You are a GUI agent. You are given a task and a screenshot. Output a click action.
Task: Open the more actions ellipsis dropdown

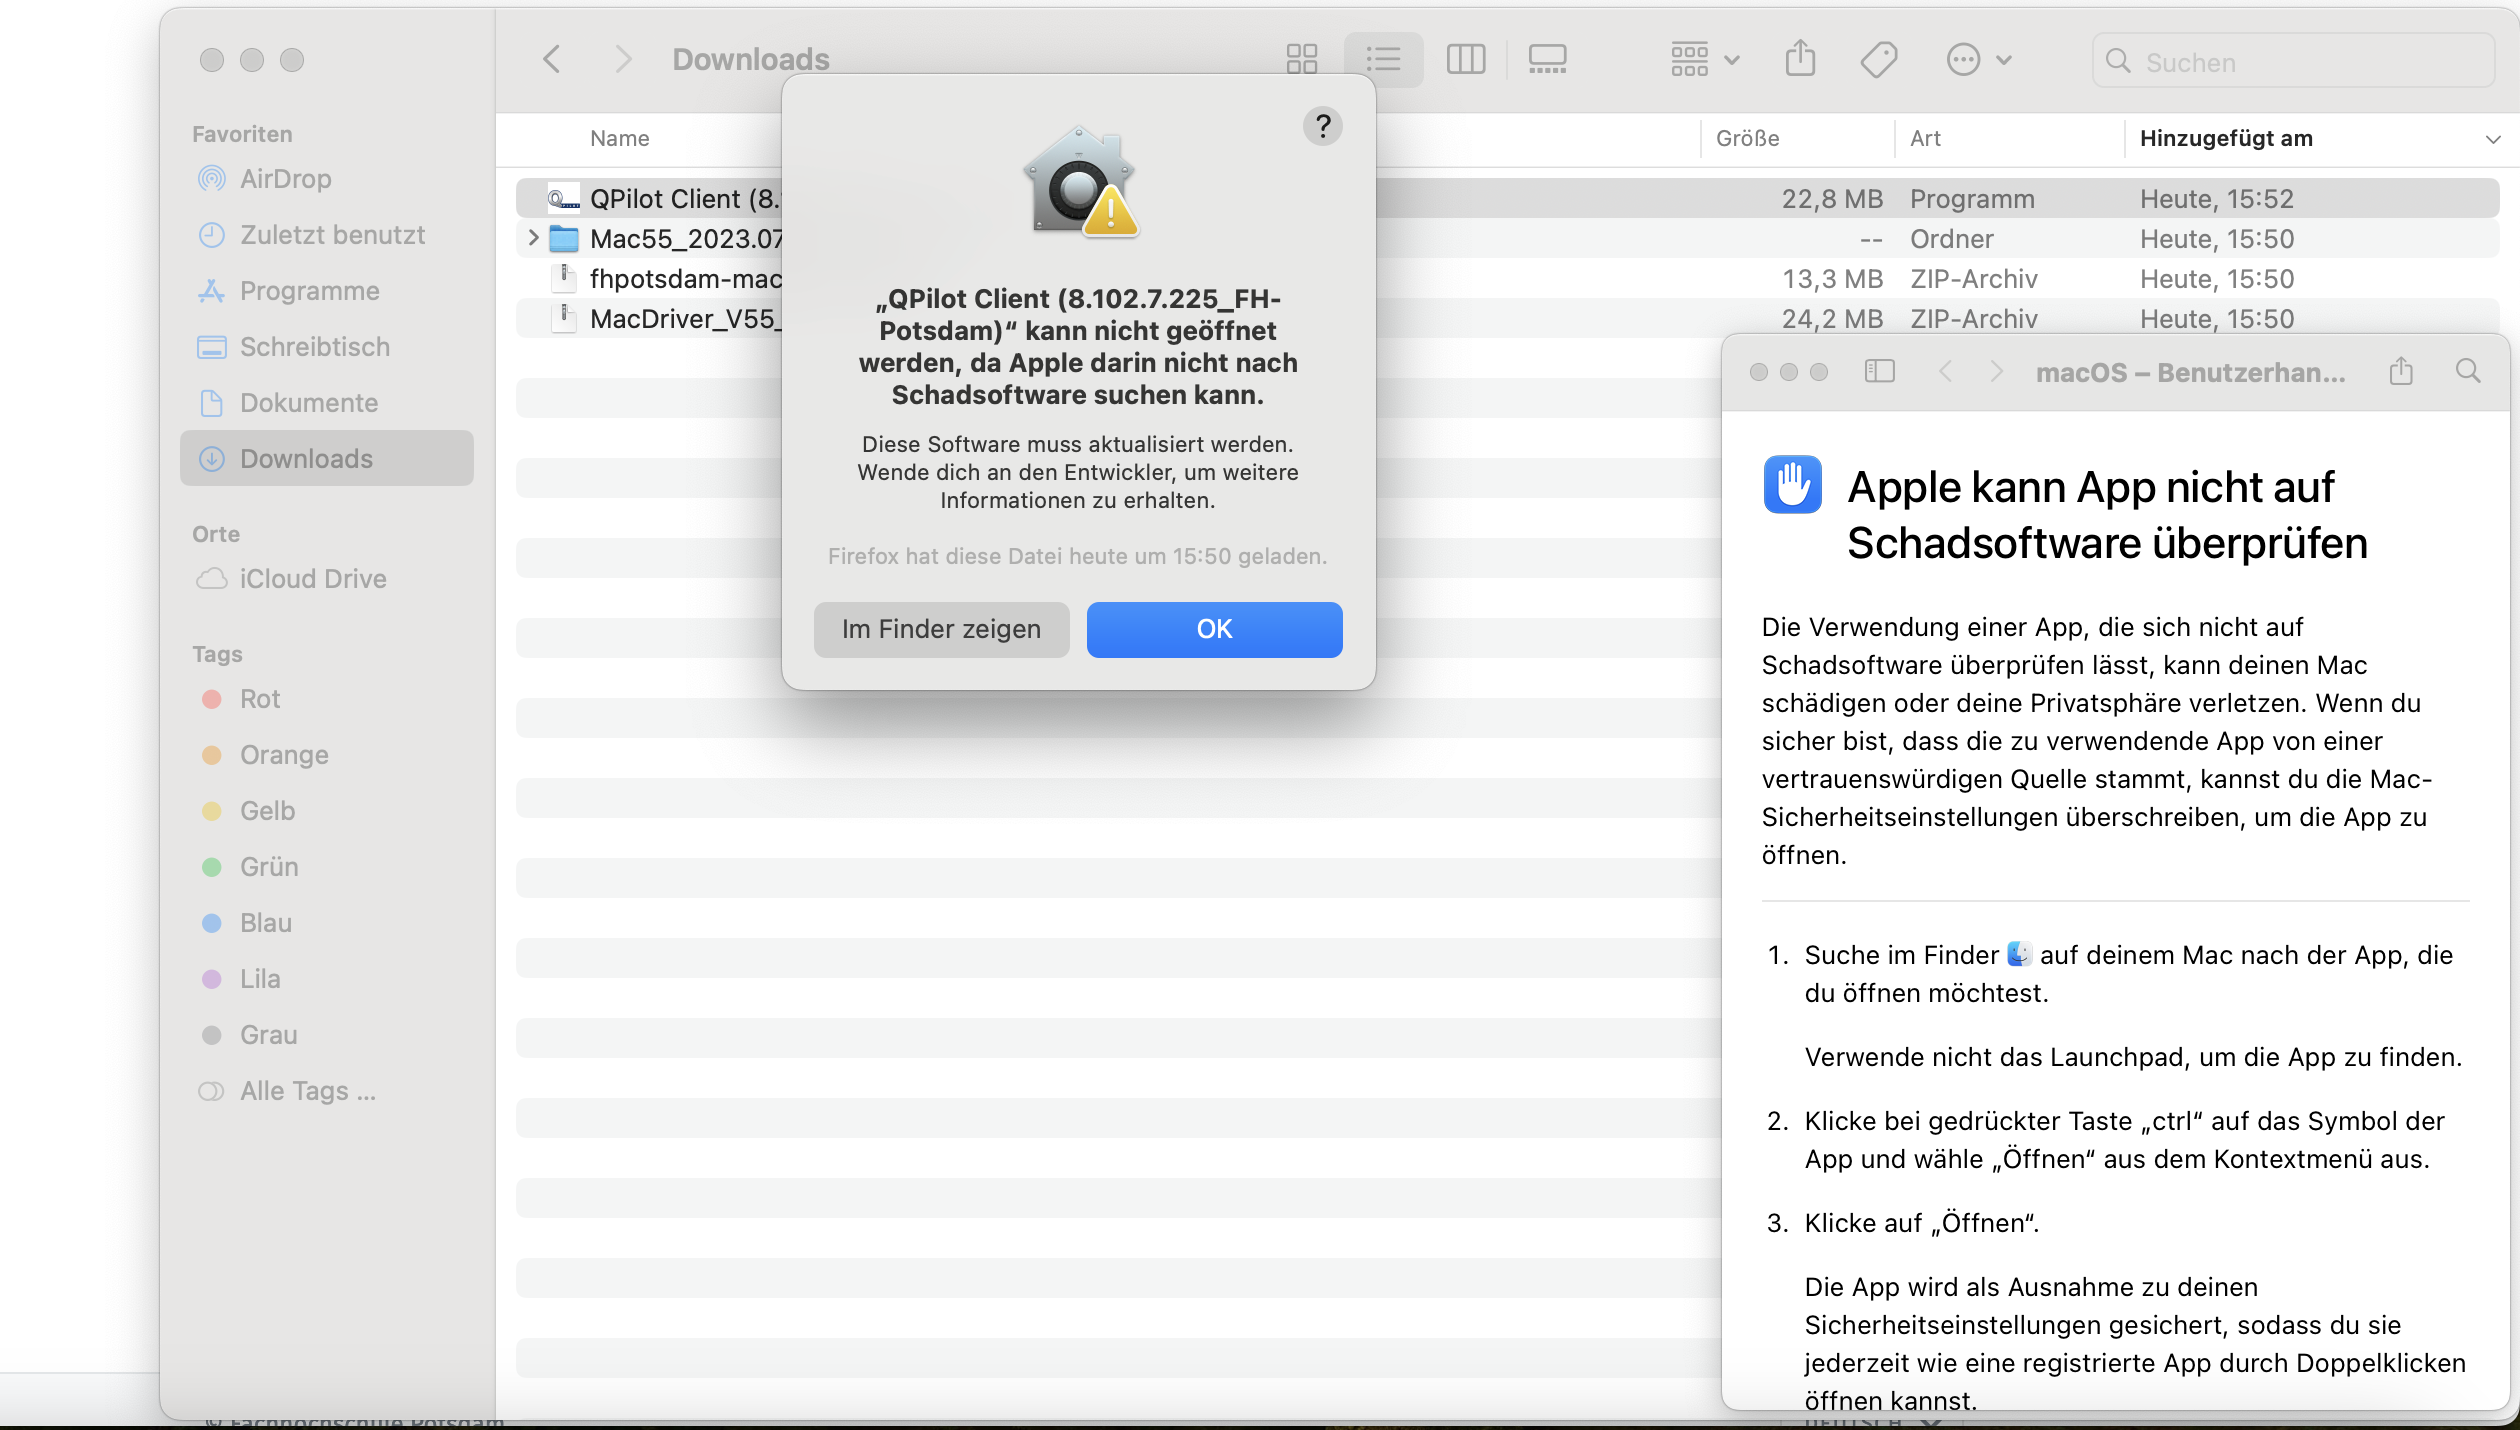point(1979,60)
